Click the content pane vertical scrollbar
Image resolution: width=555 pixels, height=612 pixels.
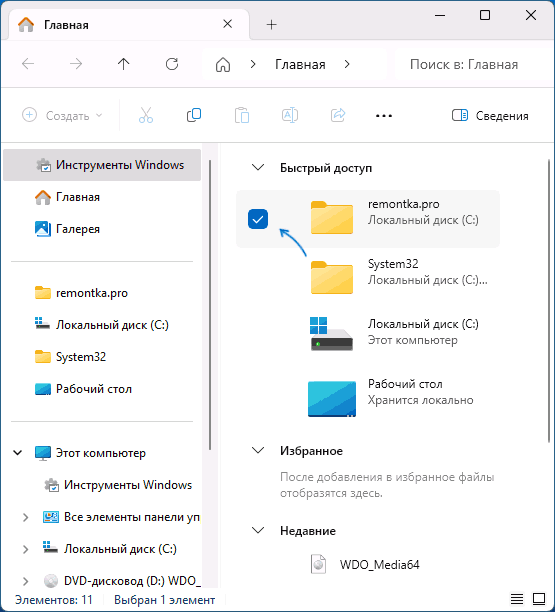[549, 301]
